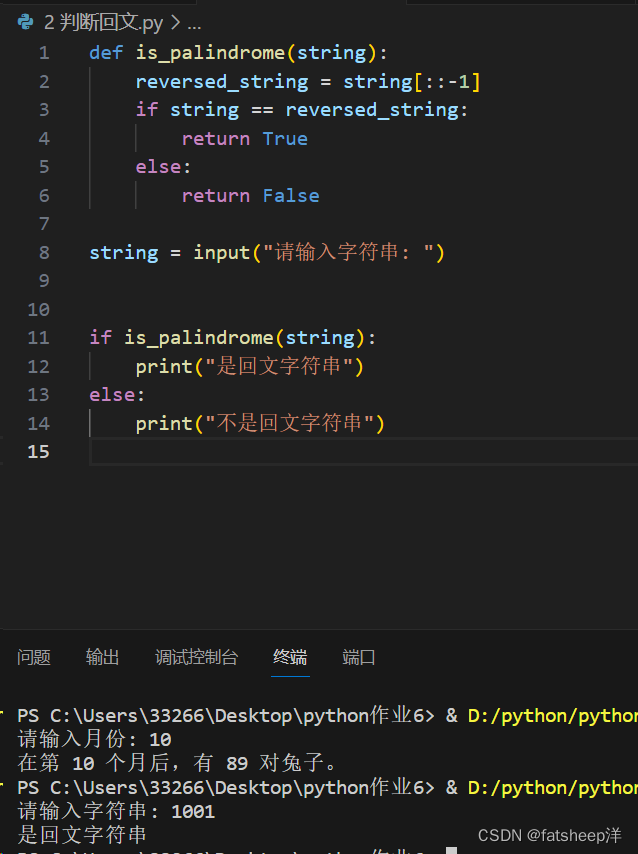Switch to the 问题 panel tab
This screenshot has height=854, width=638.
(x=34, y=657)
